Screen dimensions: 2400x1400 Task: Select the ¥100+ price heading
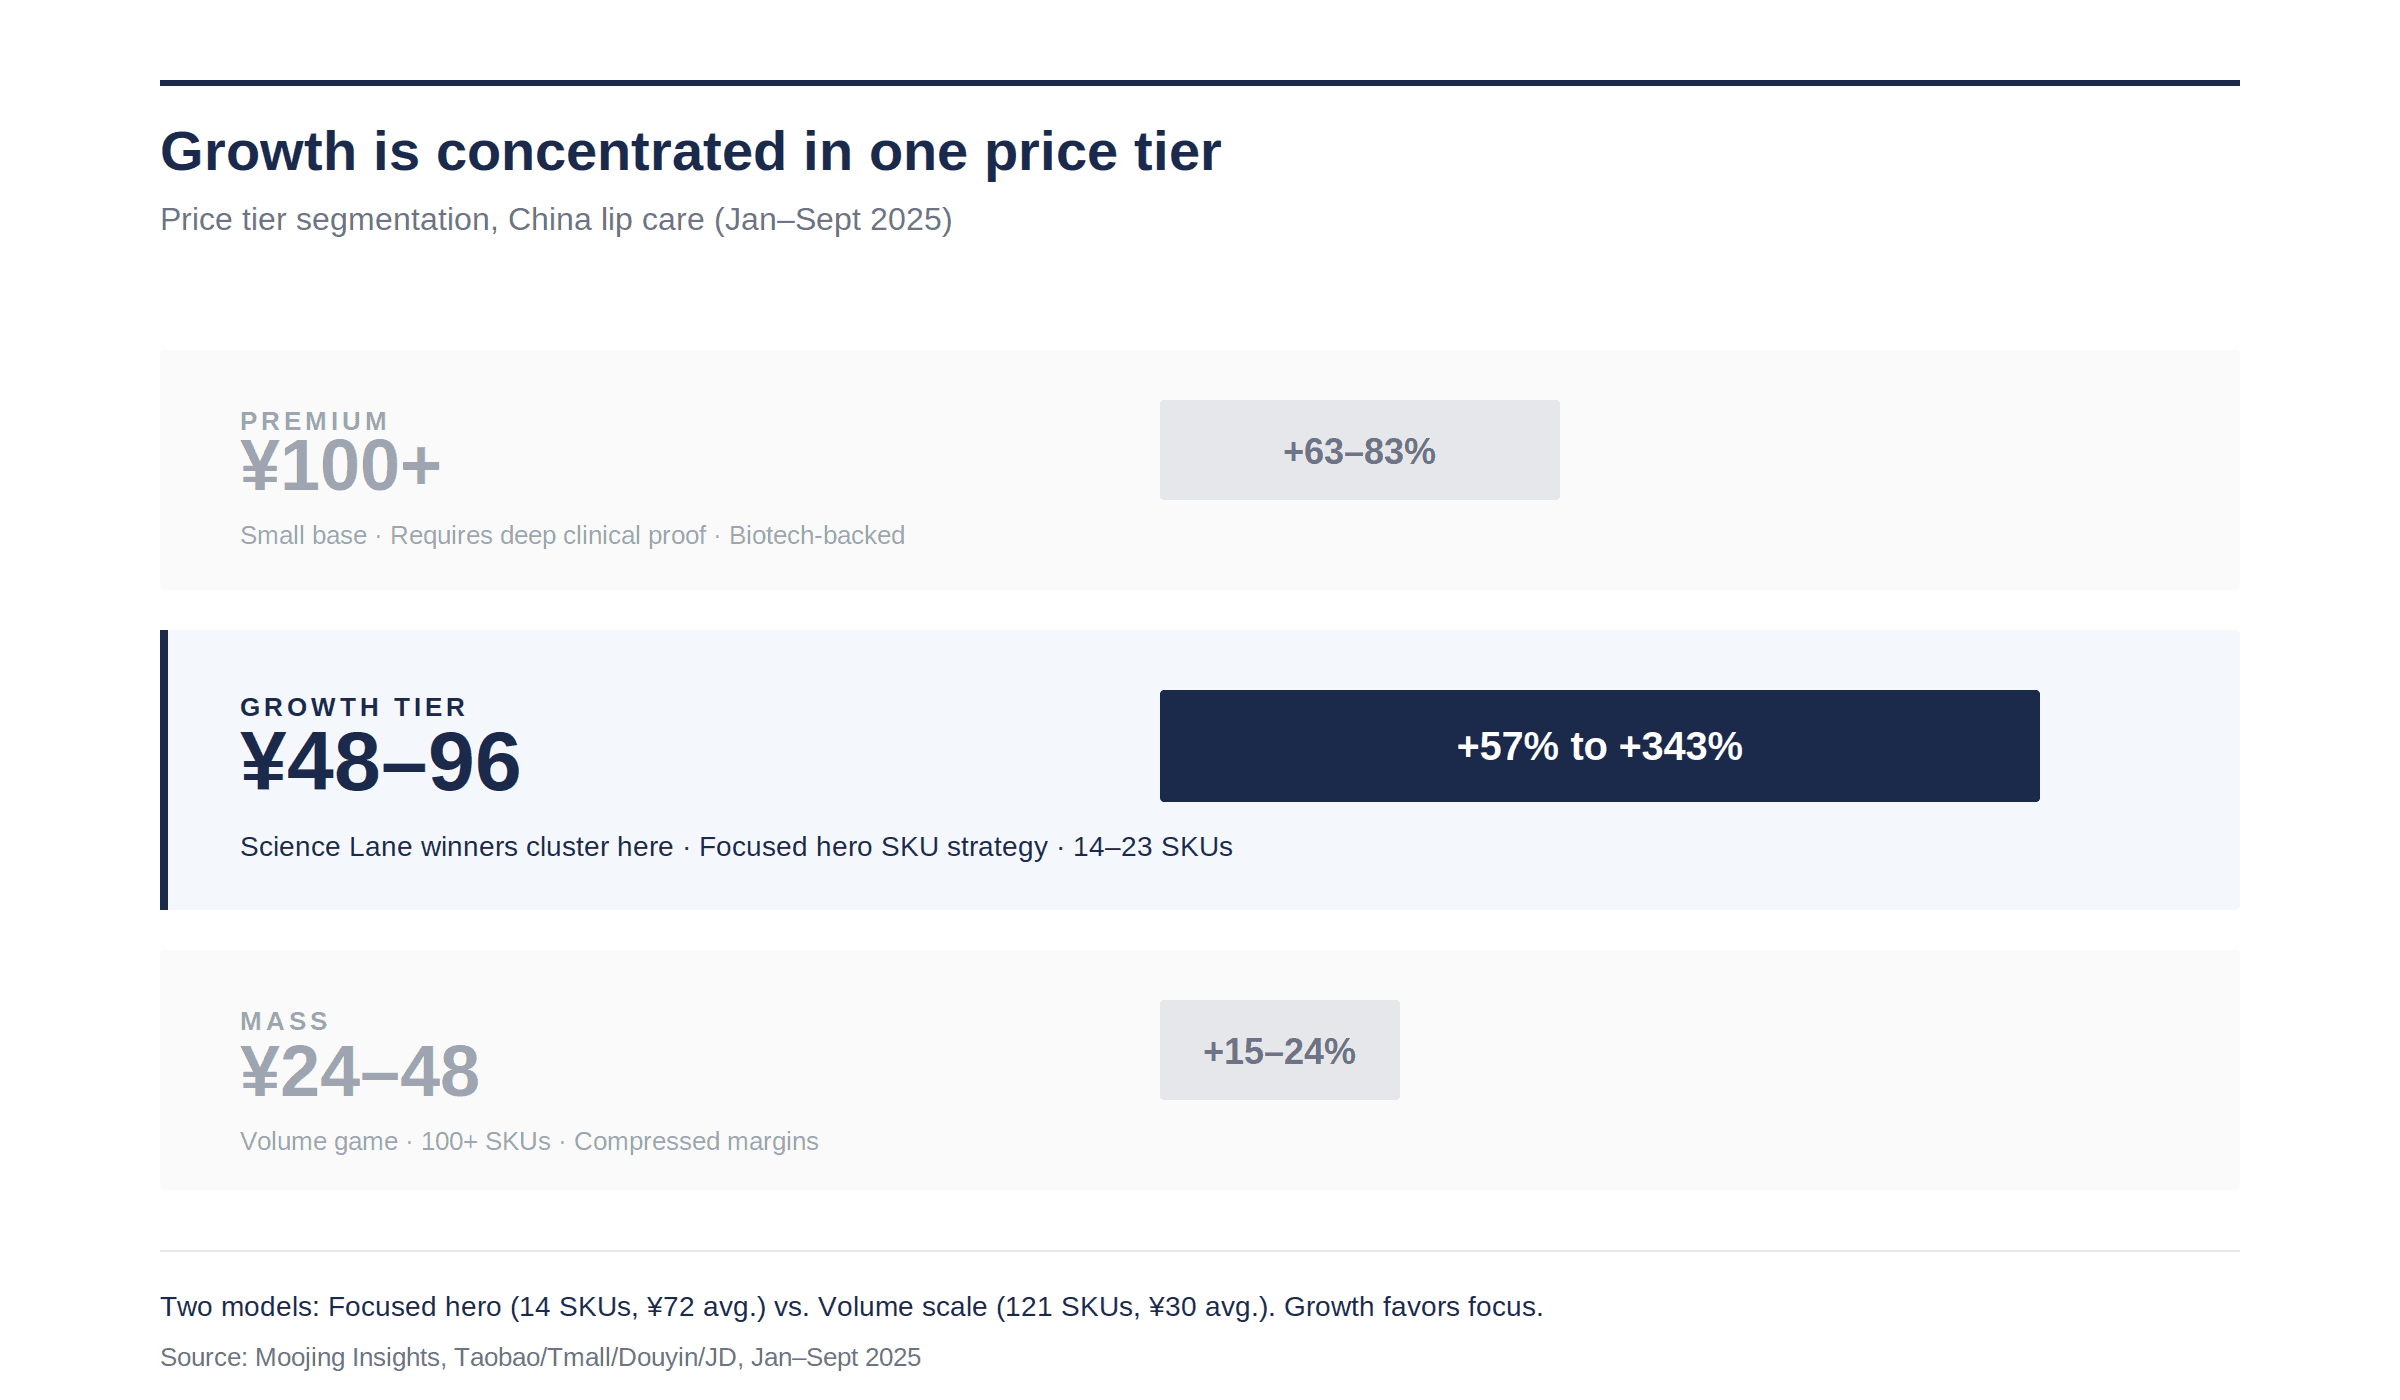[340, 466]
